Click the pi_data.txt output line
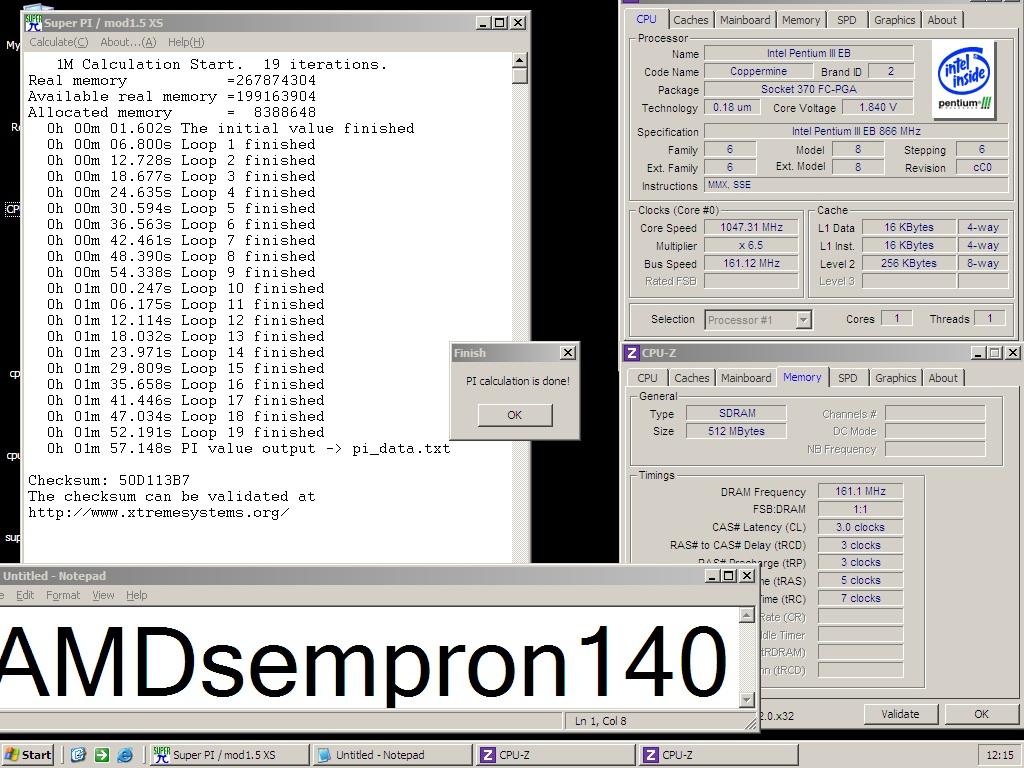Screen dimensions: 1024x768 248,449
